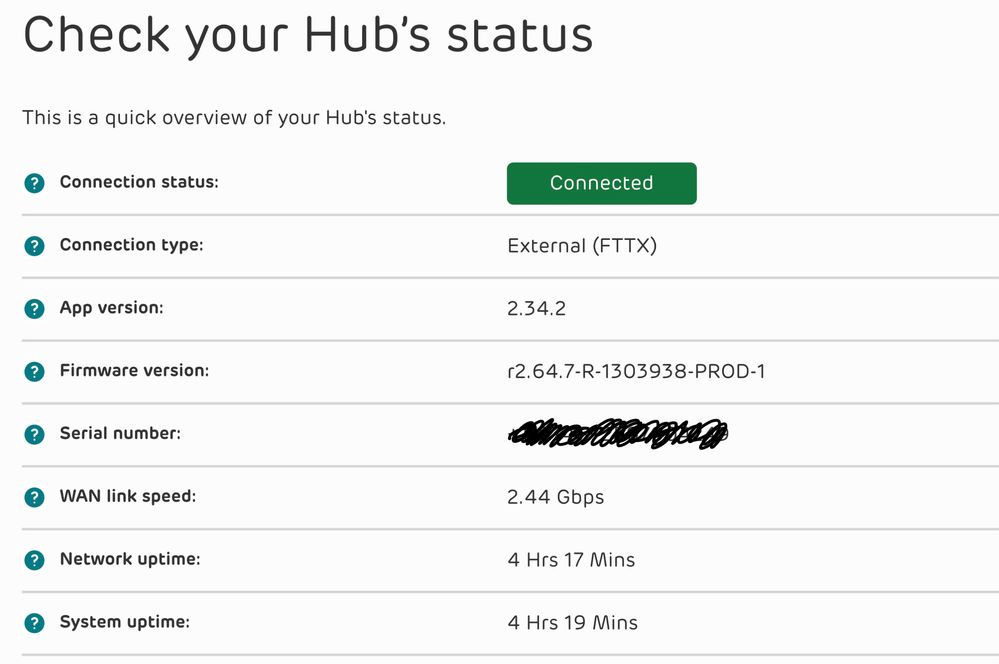Click the App version number 2.34.2

[537, 309]
